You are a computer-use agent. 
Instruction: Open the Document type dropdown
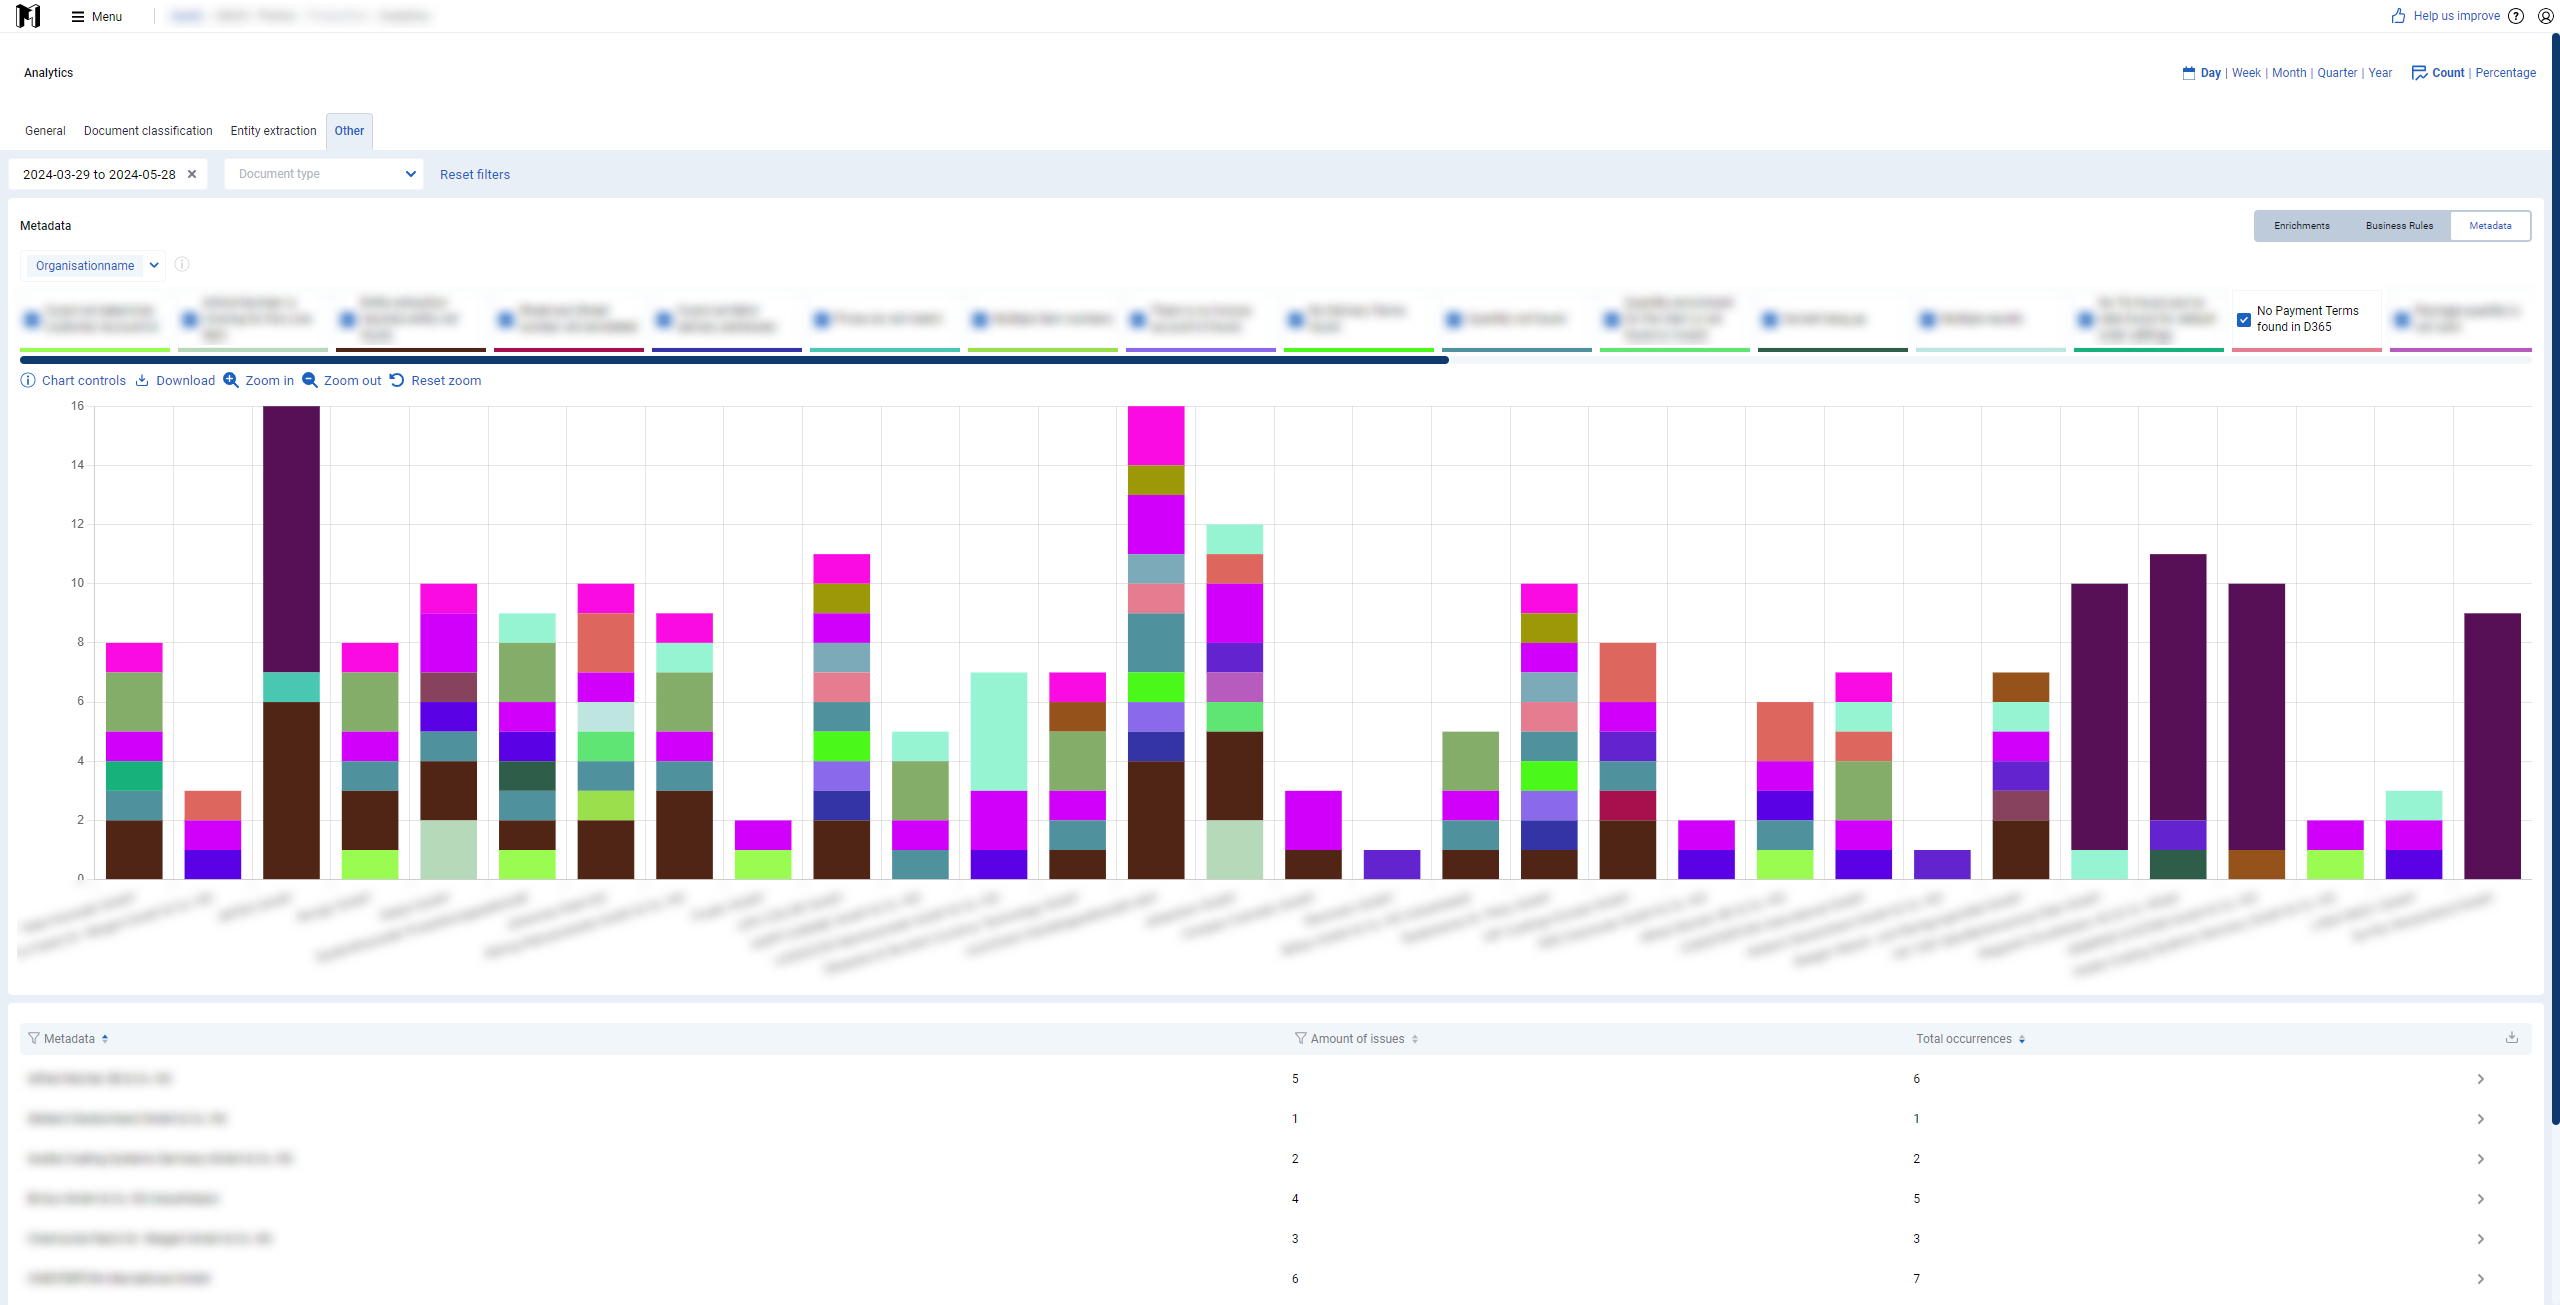click(x=324, y=174)
